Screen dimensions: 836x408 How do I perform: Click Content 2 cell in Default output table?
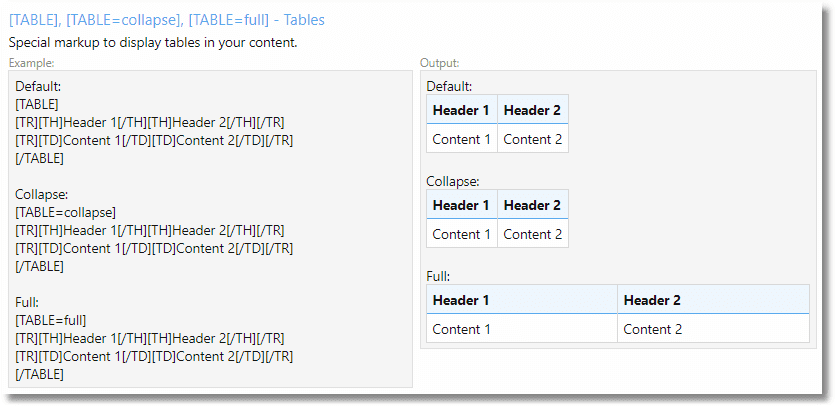point(532,139)
